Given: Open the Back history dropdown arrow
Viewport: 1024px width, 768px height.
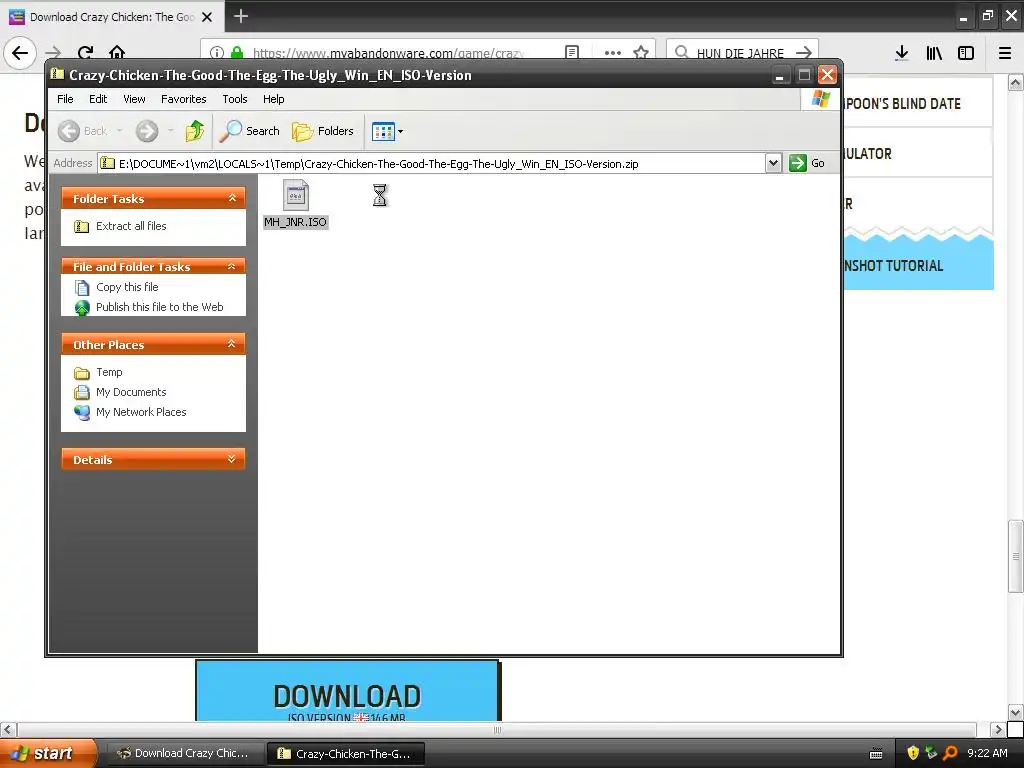Looking at the screenshot, I should tap(120, 131).
